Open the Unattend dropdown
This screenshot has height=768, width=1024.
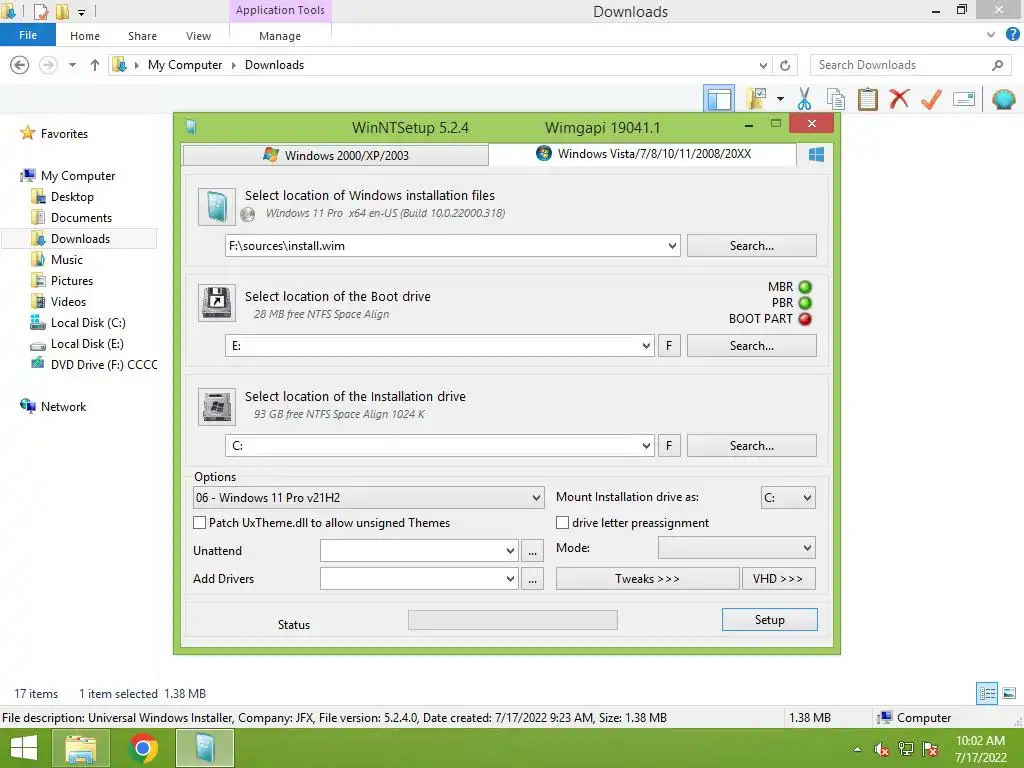(x=510, y=551)
